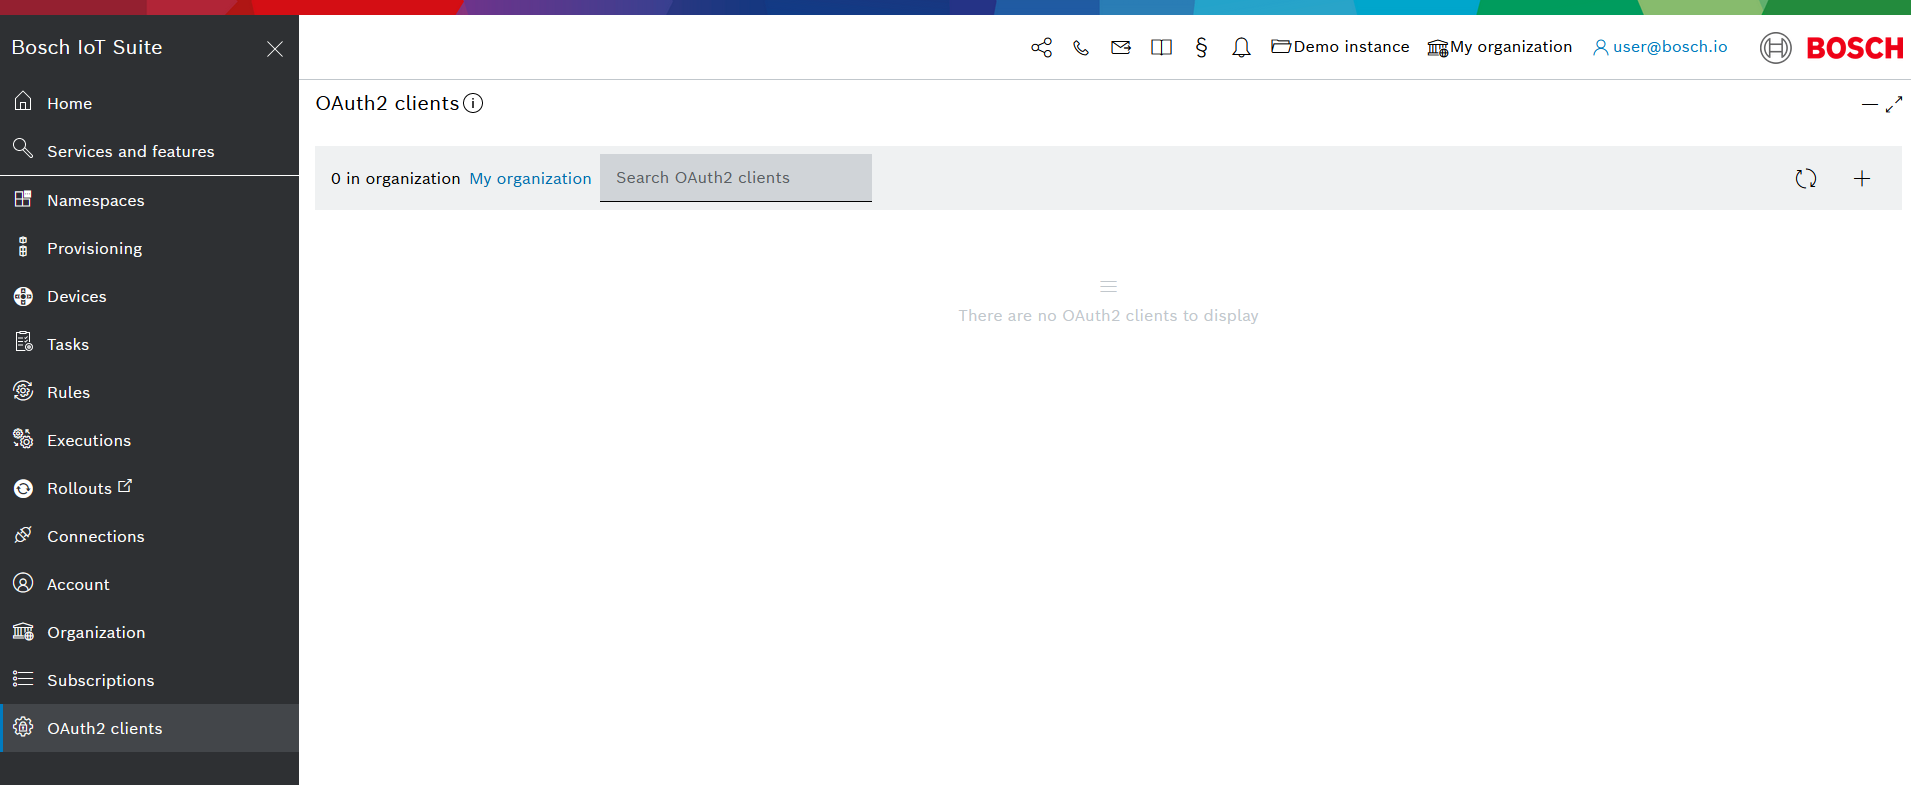Image resolution: width=1911 pixels, height=785 pixels.
Task: Click the Executions gears icon
Action: pyautogui.click(x=23, y=439)
